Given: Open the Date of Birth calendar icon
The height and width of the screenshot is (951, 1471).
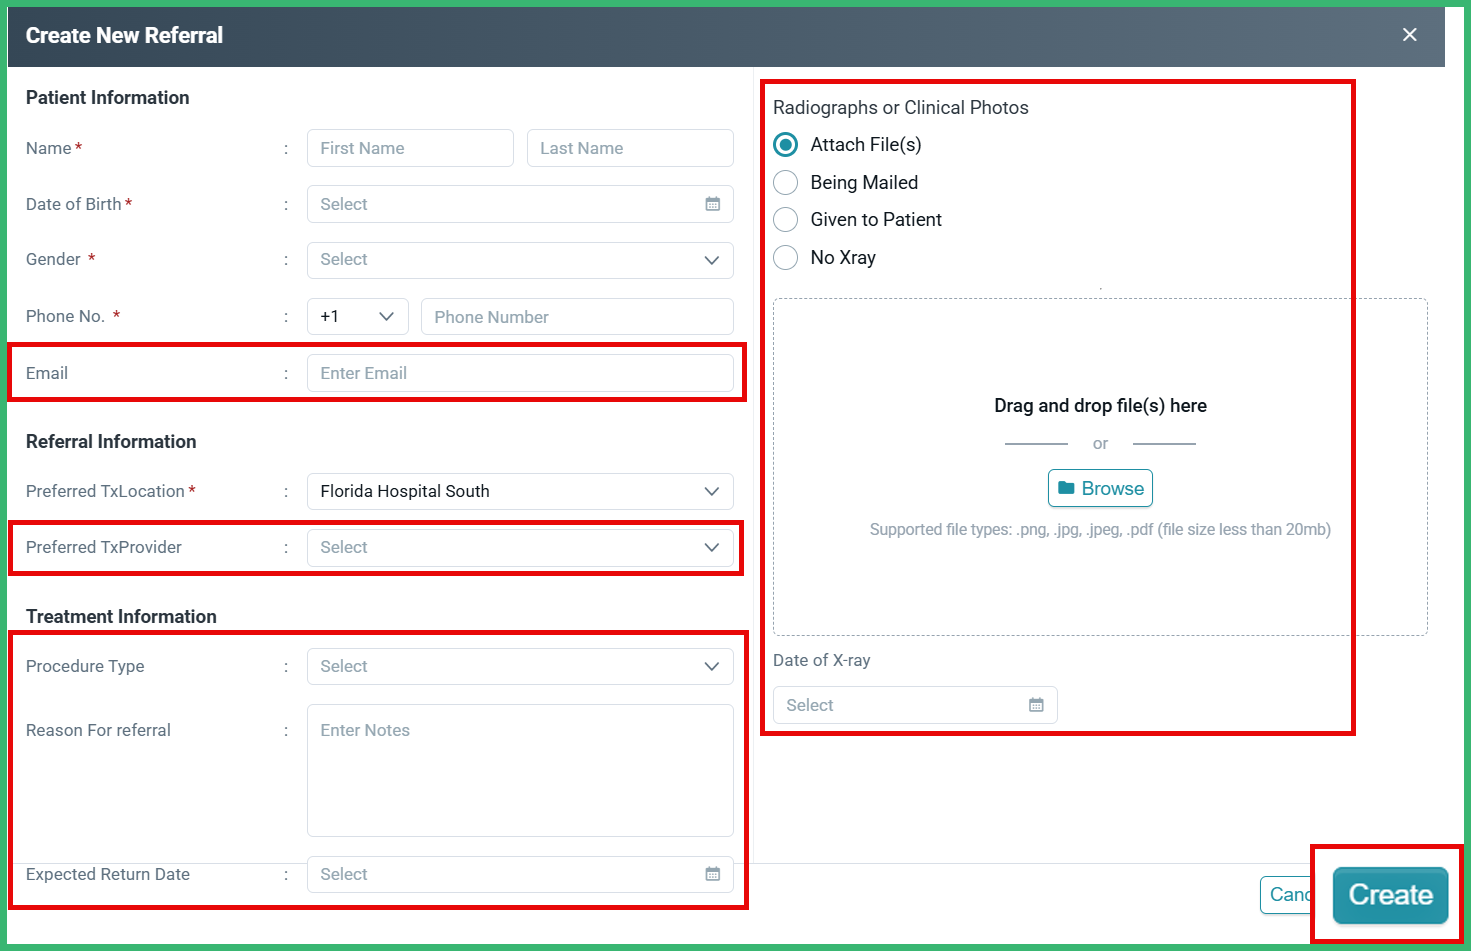Looking at the screenshot, I should 712,204.
